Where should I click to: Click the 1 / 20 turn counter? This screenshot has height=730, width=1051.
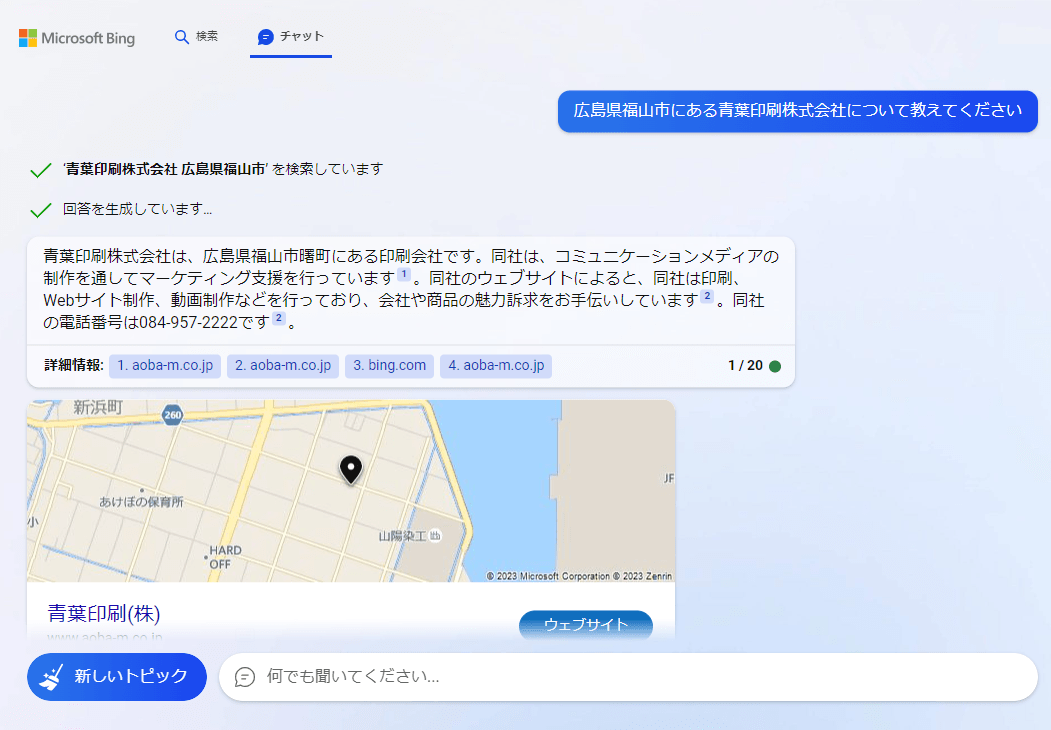745,366
